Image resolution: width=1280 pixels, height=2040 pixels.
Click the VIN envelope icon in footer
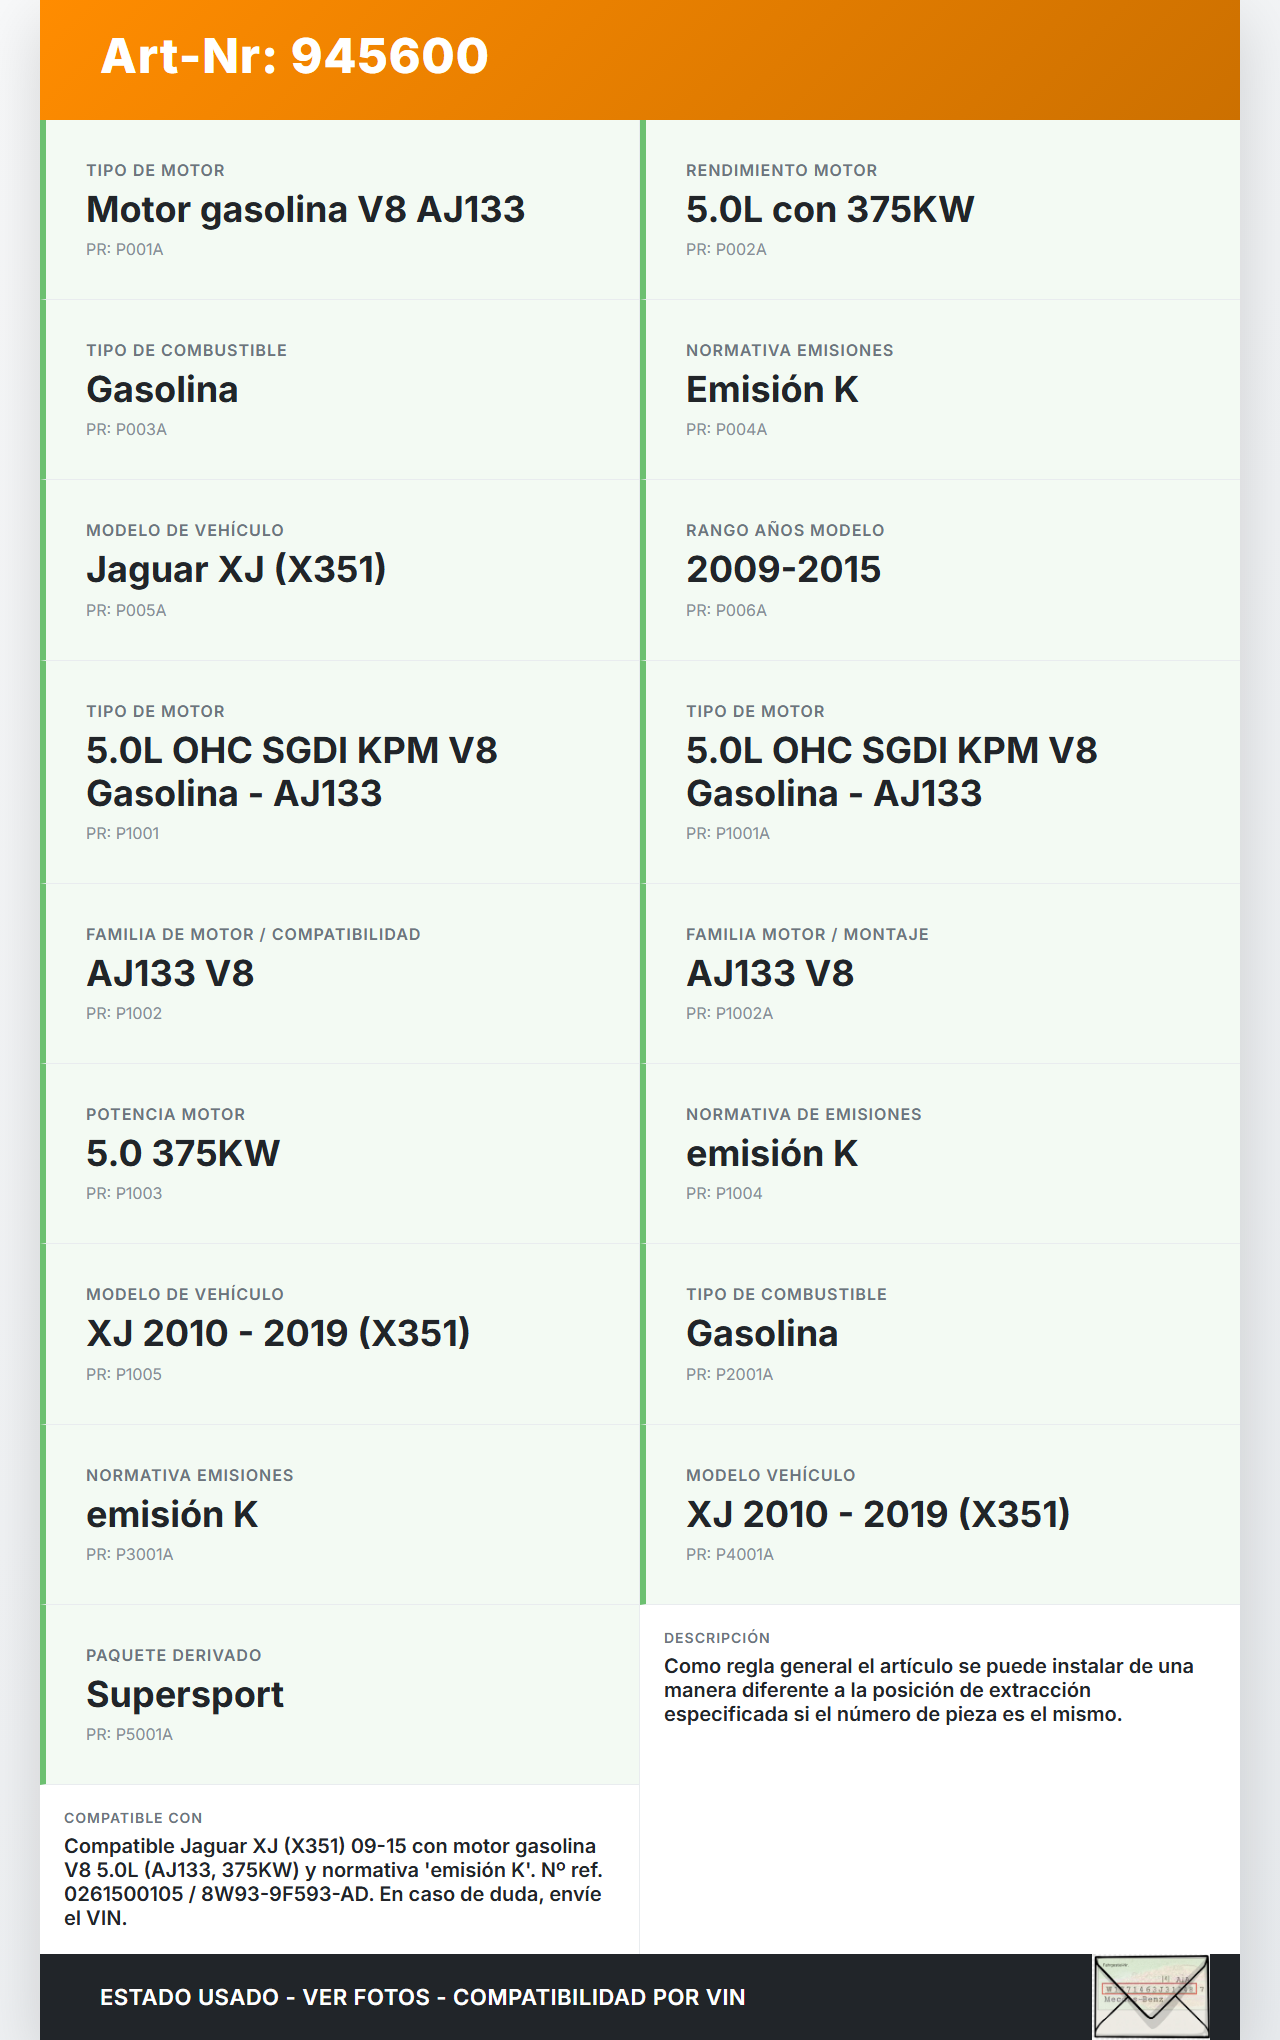(x=1151, y=1996)
